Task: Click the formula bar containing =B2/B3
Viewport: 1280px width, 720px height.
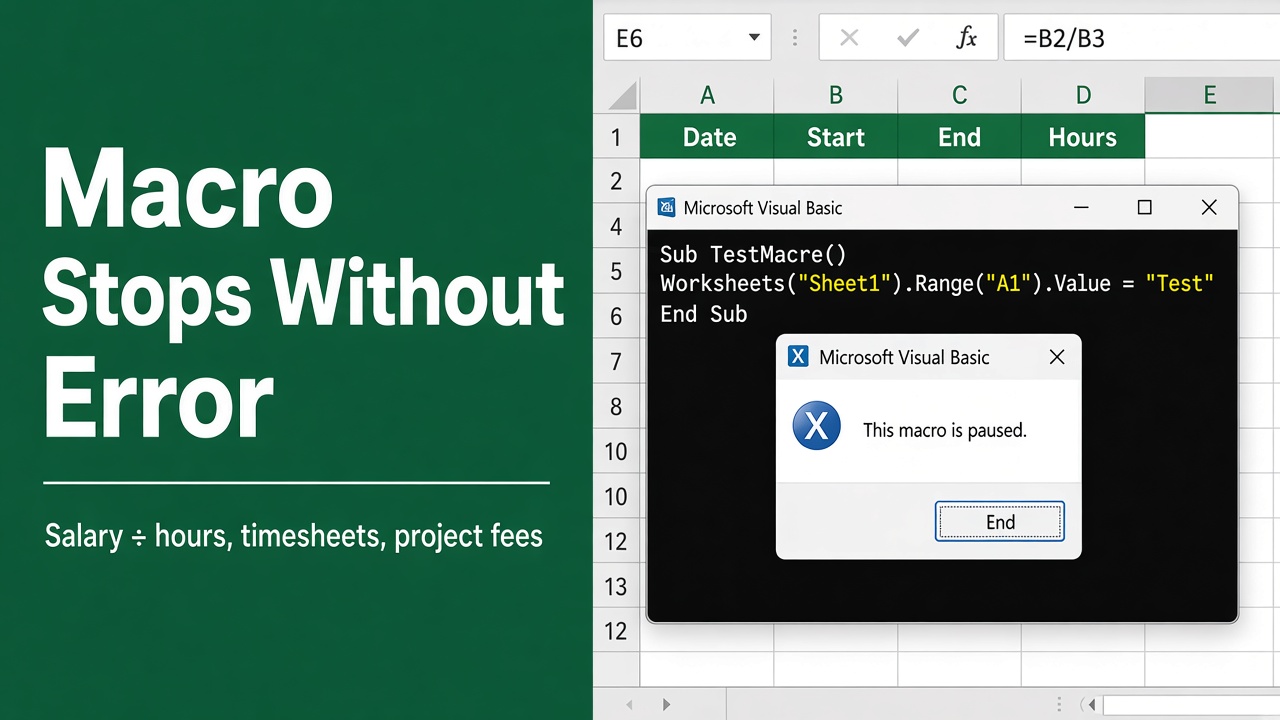Action: pos(1142,38)
